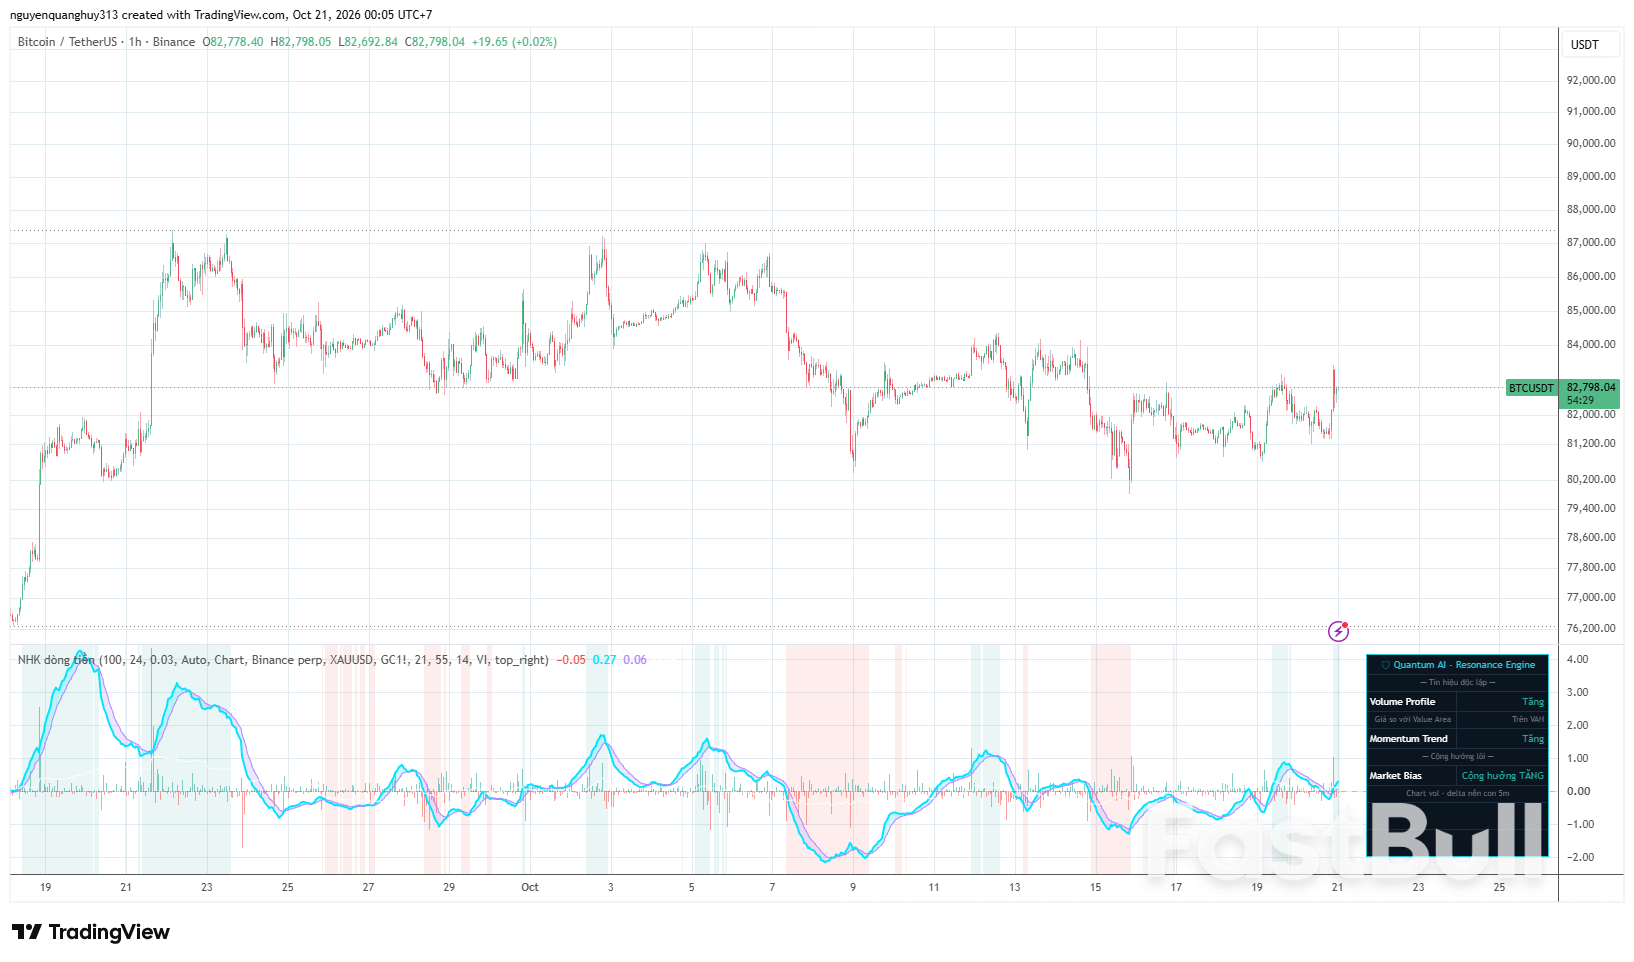Click the Trên VAH value cell
The width and height of the screenshot is (1634, 962).
1528,720
